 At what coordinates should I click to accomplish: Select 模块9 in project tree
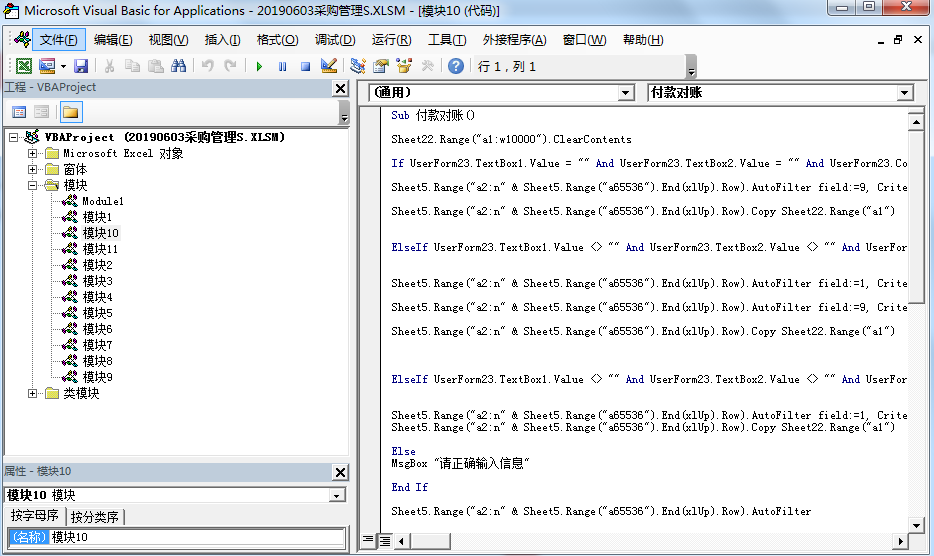[x=97, y=377]
